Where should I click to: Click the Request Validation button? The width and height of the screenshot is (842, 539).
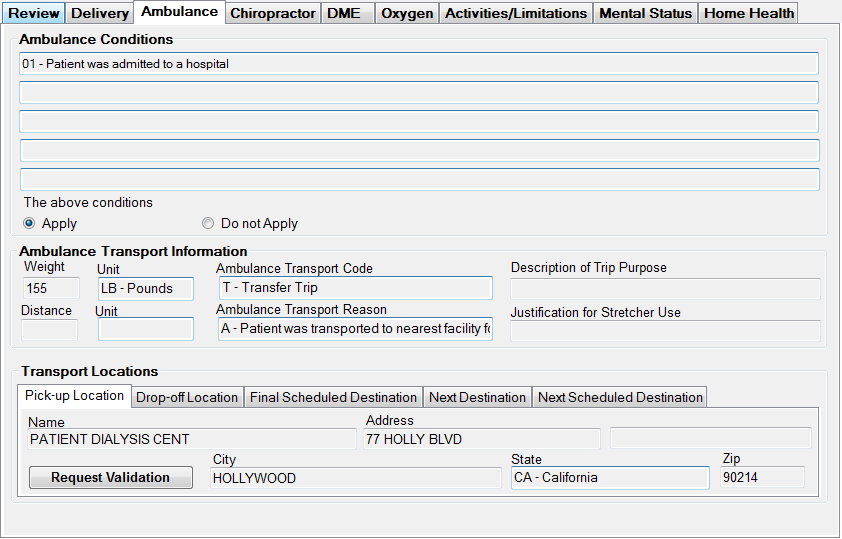110,478
